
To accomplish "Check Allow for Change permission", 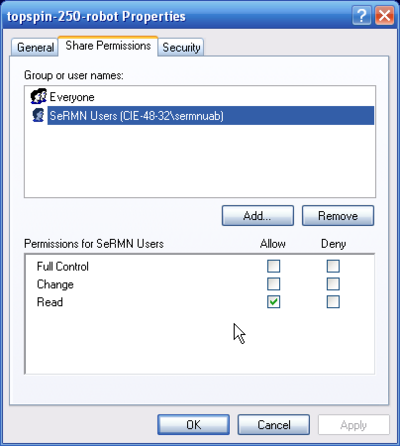I will coord(274,284).
